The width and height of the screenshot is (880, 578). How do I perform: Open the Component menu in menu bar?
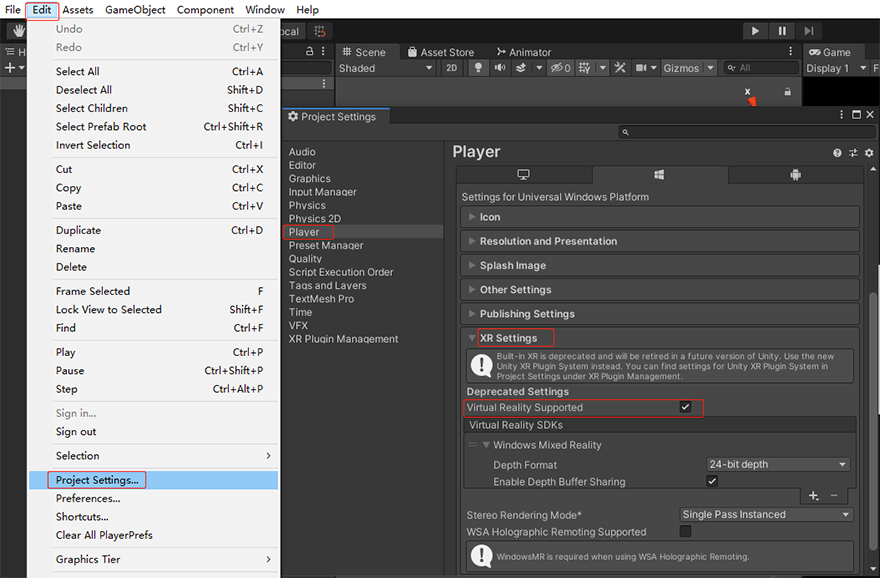pyautogui.click(x=205, y=10)
